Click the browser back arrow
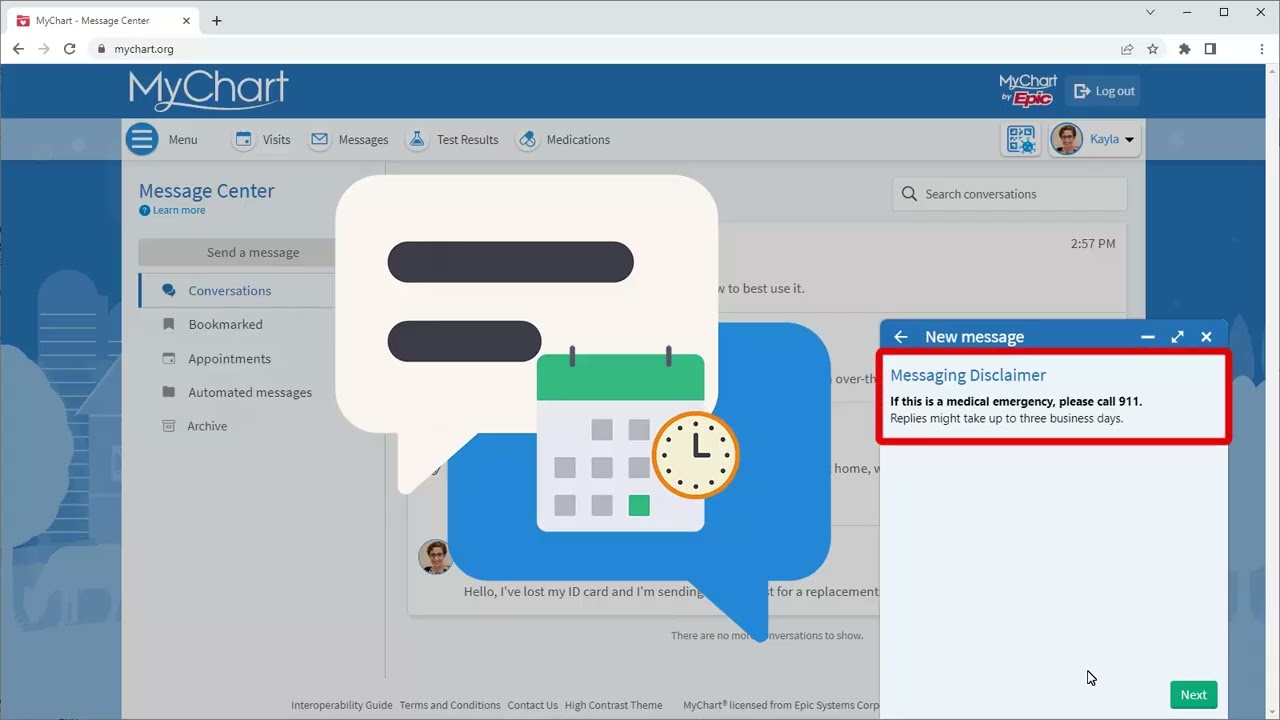Screen dimensions: 1280x720 tap(18, 49)
